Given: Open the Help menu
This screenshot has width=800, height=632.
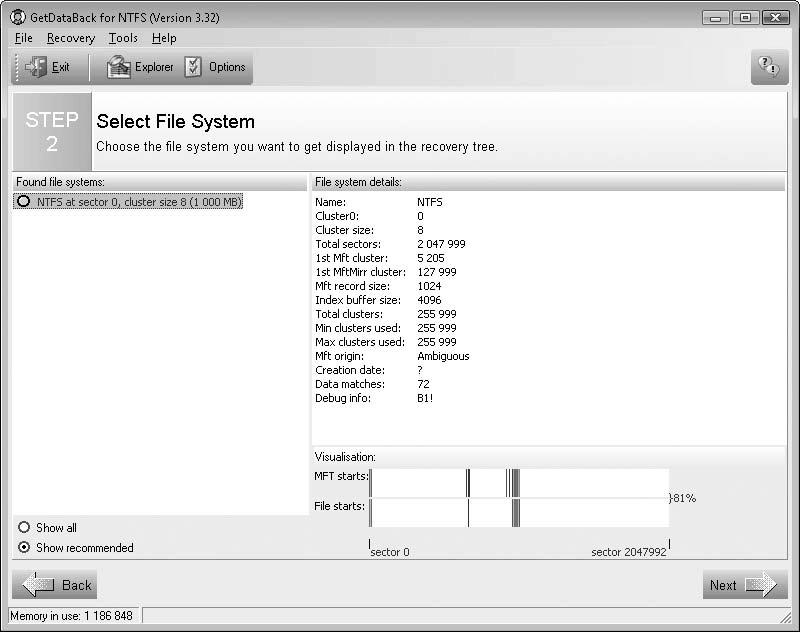Looking at the screenshot, I should [x=164, y=38].
